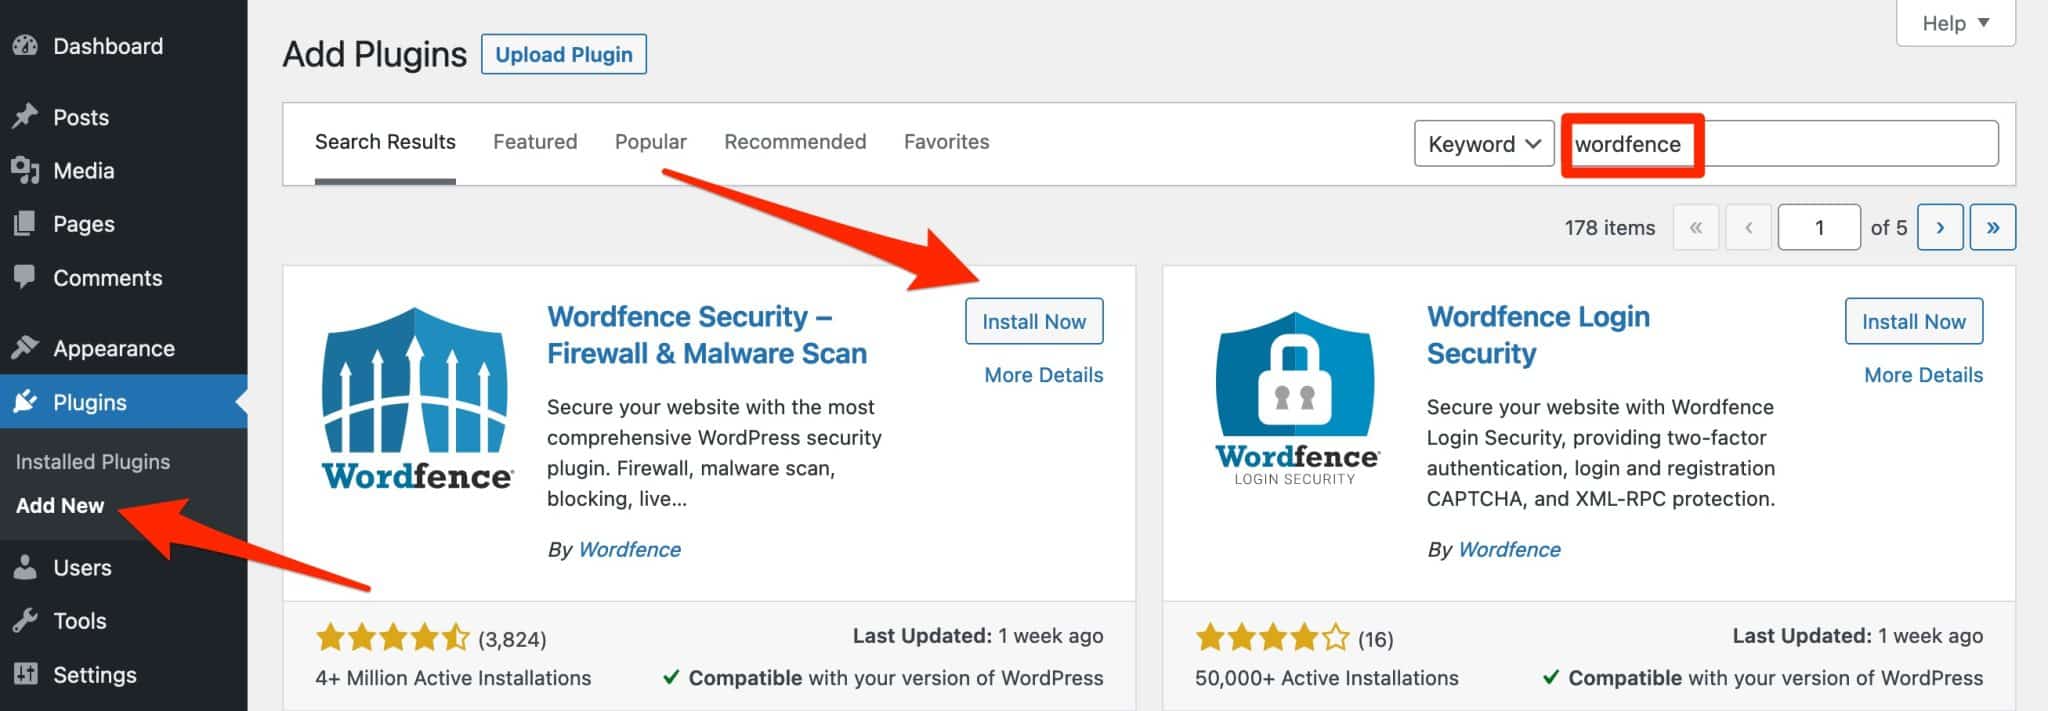The image size is (2048, 711).
Task: Click the Settings sliders icon
Action: tap(24, 674)
